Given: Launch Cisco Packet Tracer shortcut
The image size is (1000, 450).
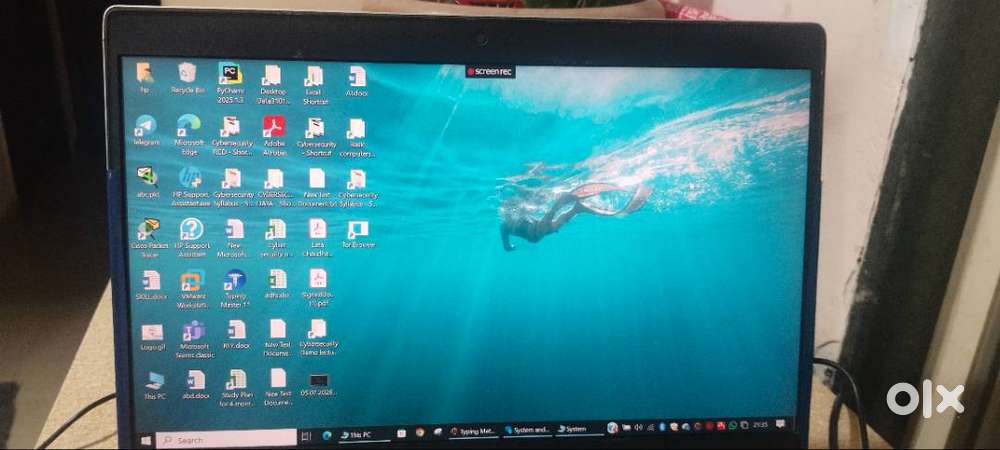Looking at the screenshot, I should pyautogui.click(x=149, y=237).
